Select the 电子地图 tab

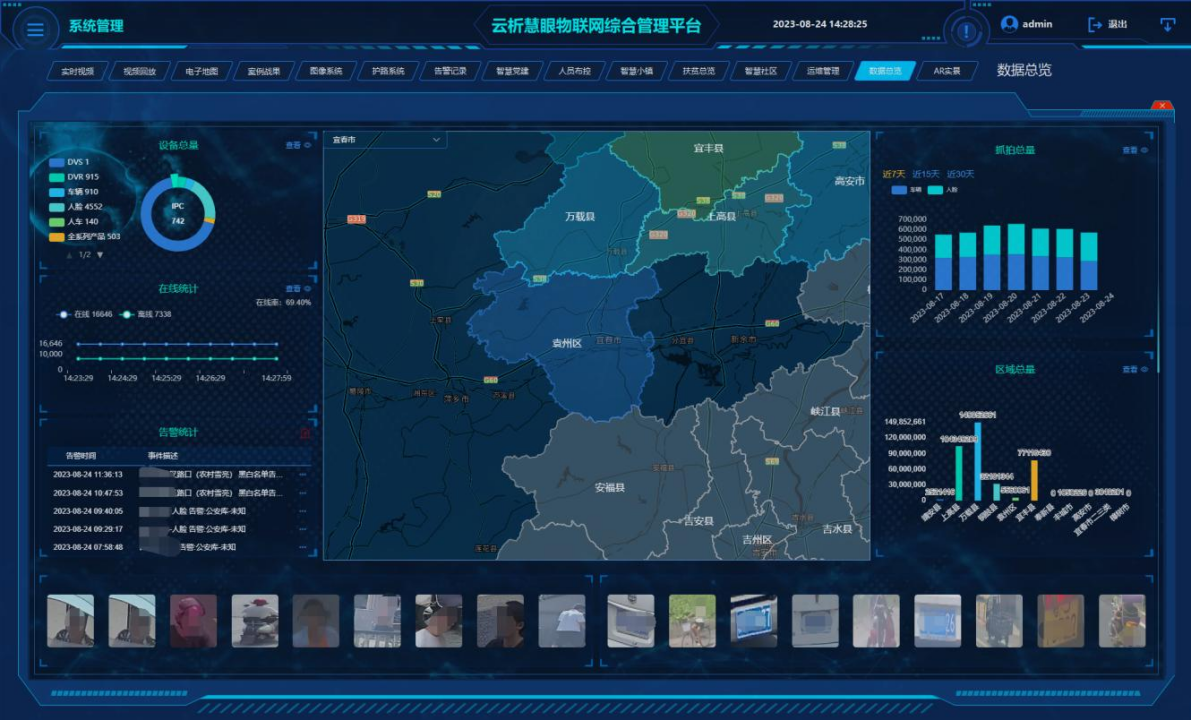coord(202,71)
